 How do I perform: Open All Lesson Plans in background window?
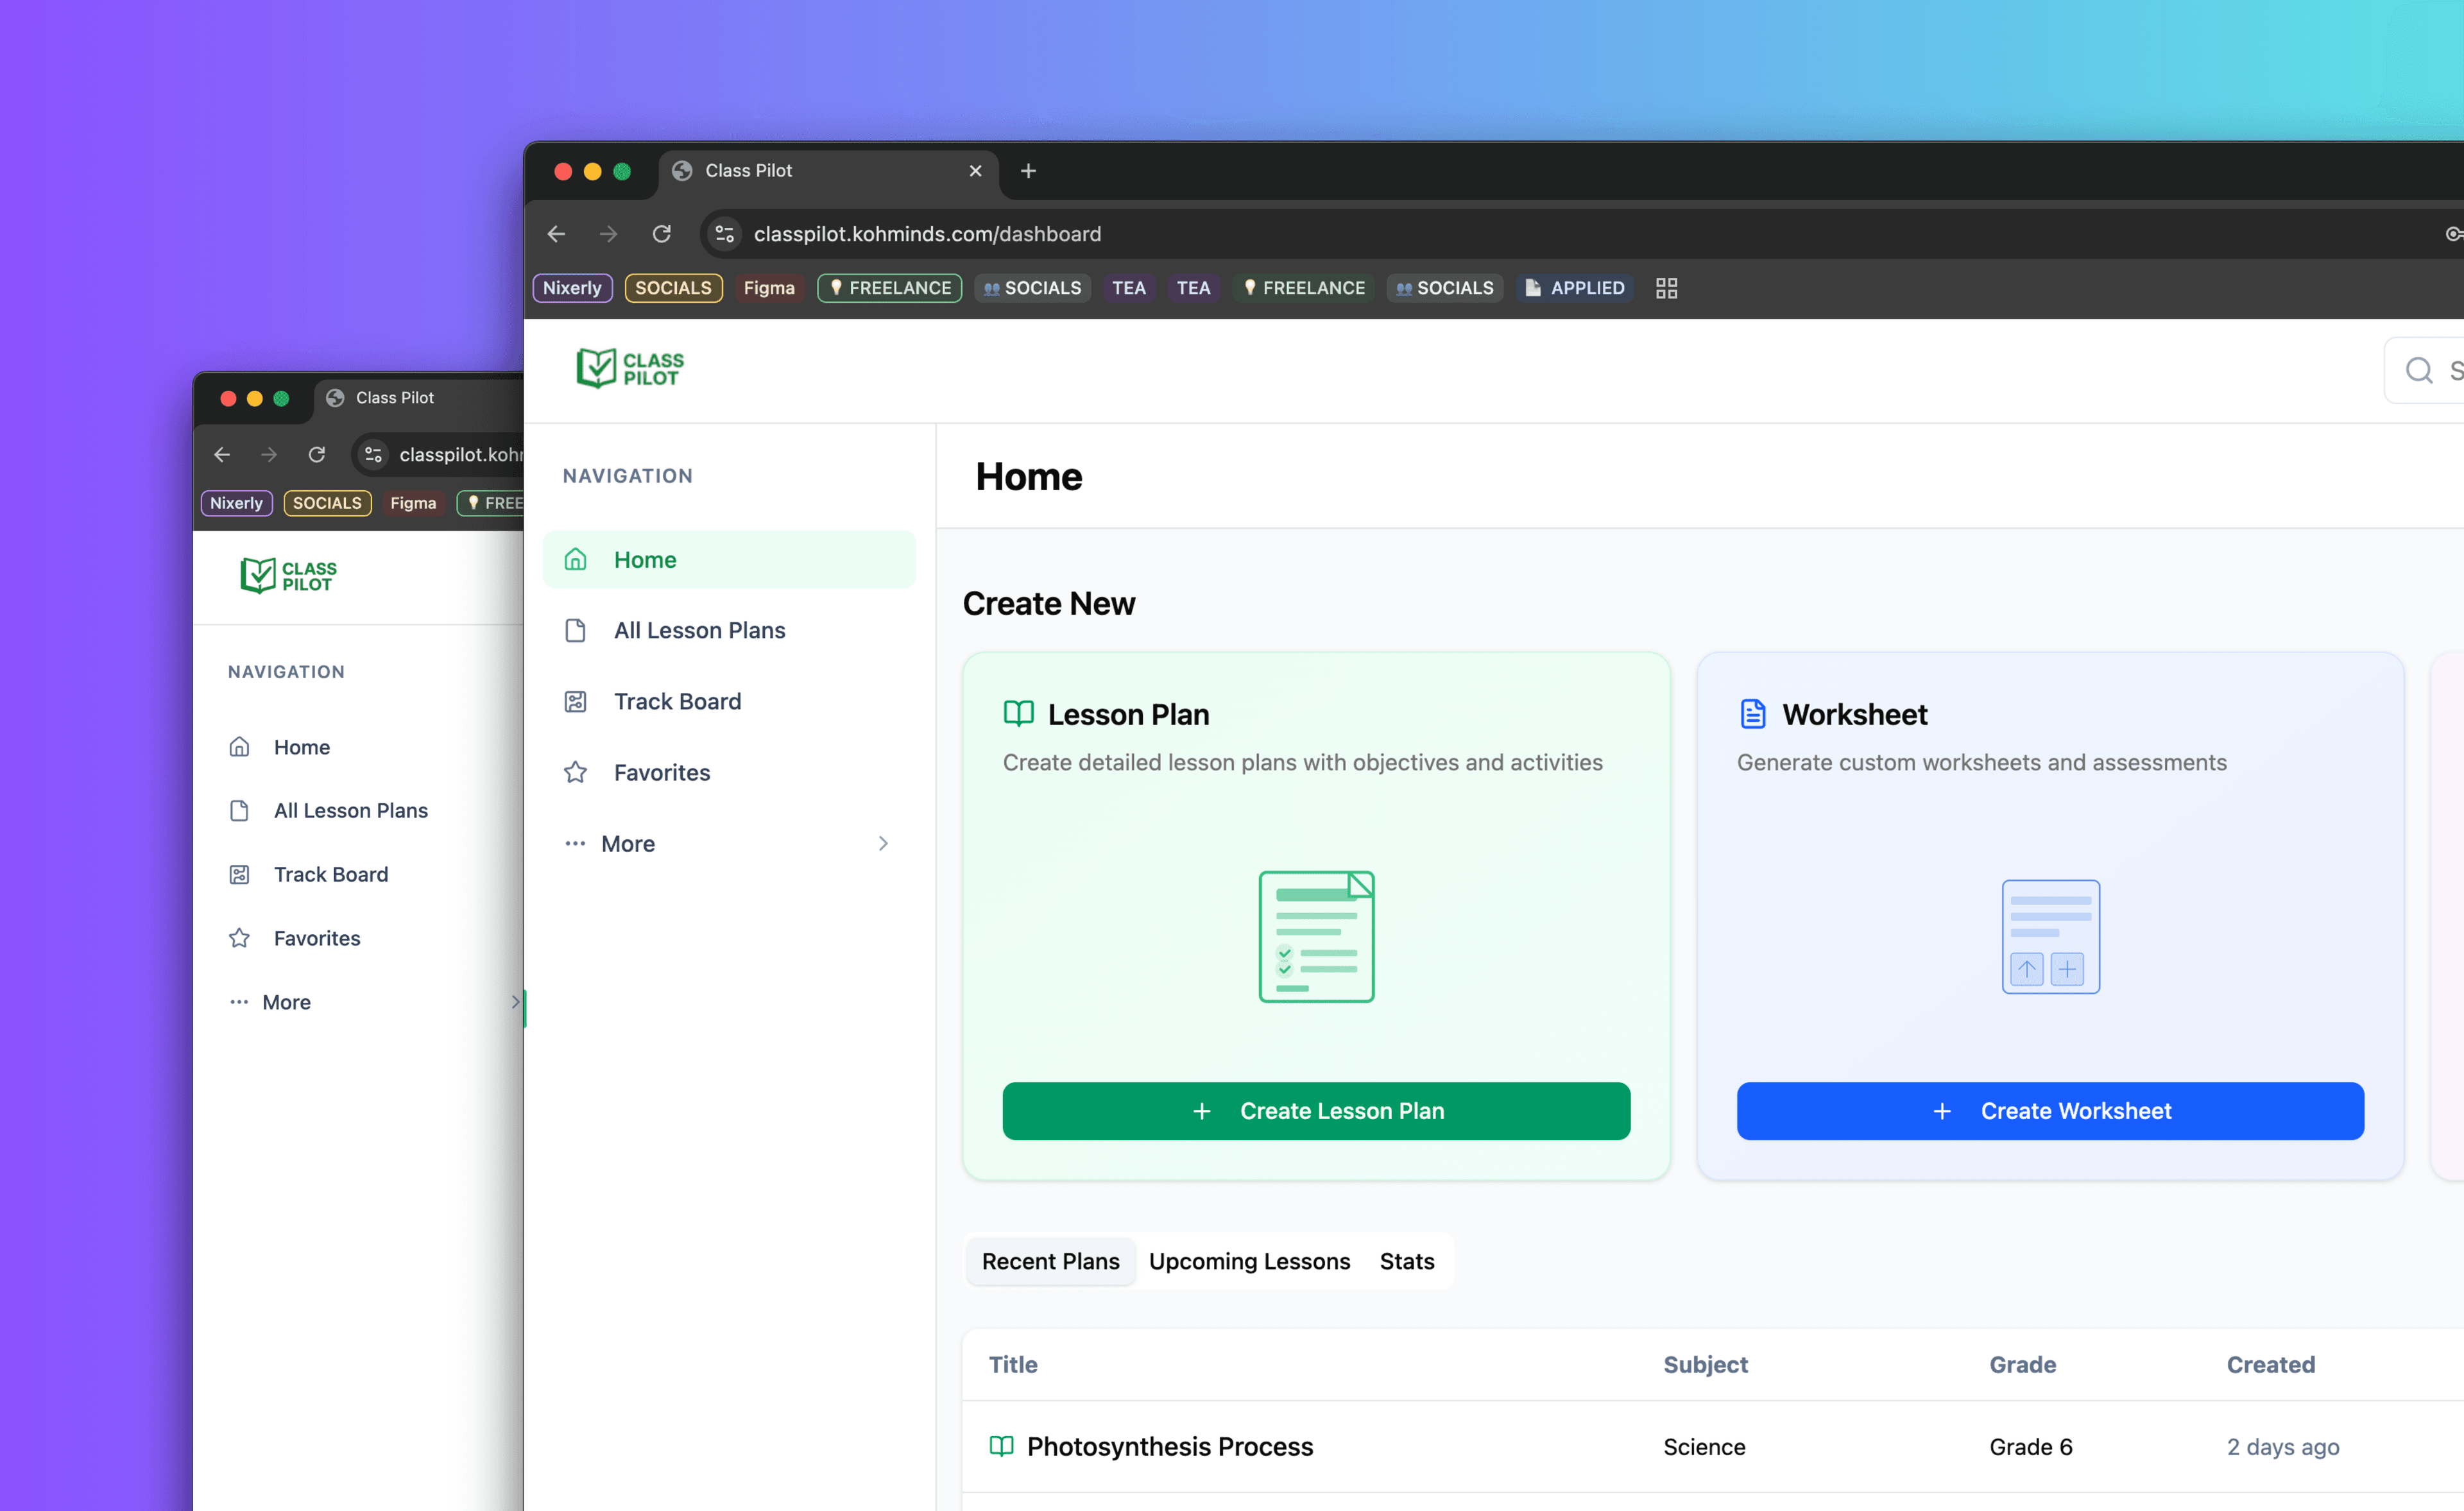(350, 811)
